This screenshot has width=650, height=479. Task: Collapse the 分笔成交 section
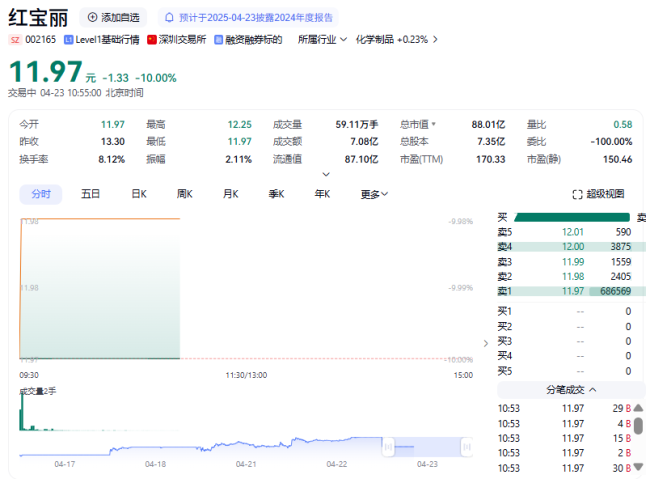point(594,389)
